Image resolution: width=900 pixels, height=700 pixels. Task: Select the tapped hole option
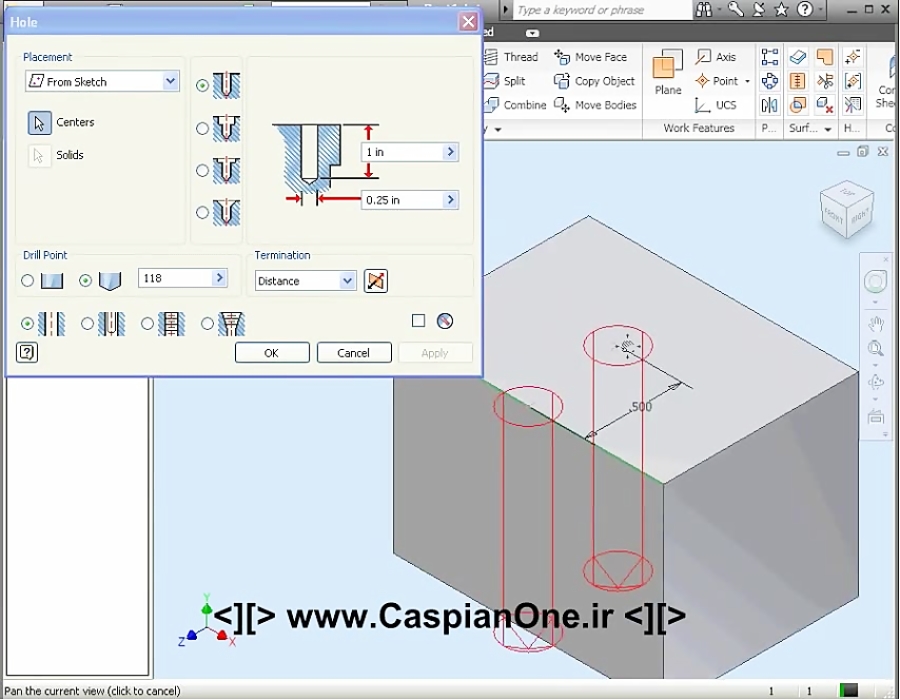coord(148,322)
